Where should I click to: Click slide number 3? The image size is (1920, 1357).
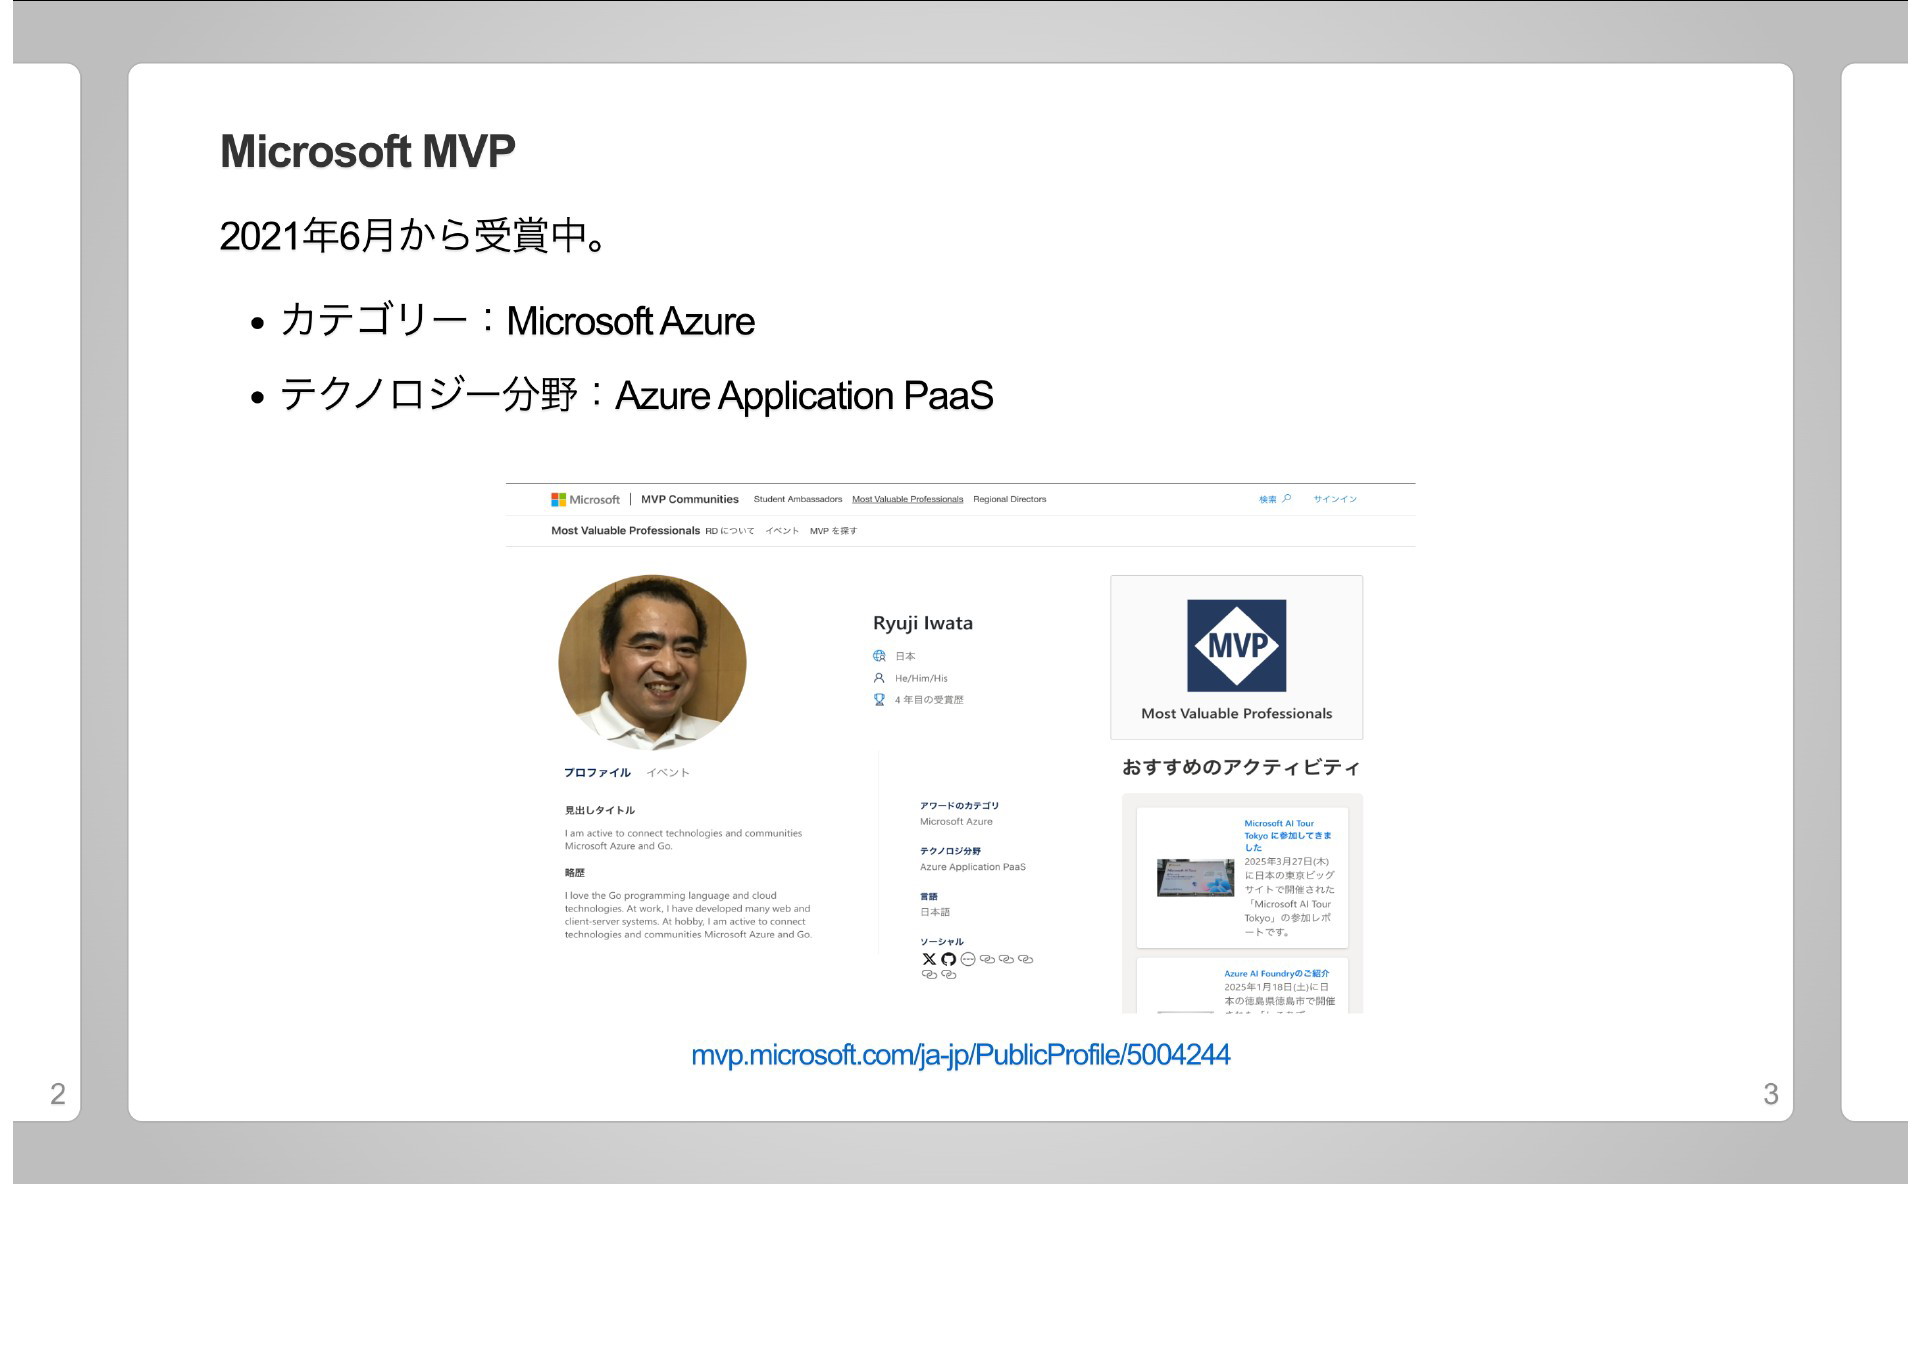1771,1094
